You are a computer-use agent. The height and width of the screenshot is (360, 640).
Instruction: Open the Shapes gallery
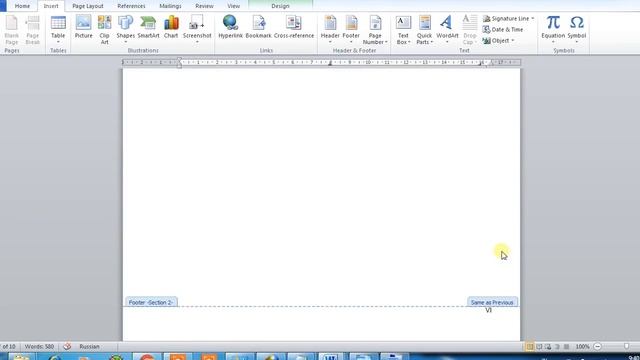pyautogui.click(x=125, y=30)
